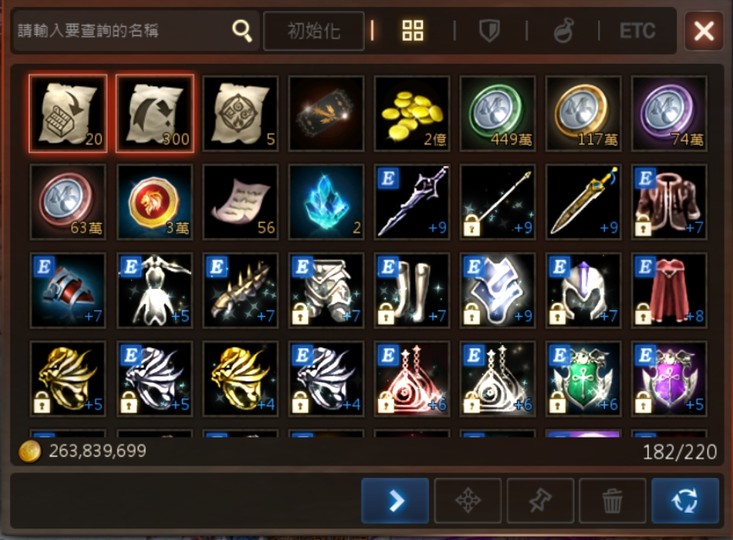Click the move arrows icon button
Screen dimensions: 733x540
pos(468,501)
